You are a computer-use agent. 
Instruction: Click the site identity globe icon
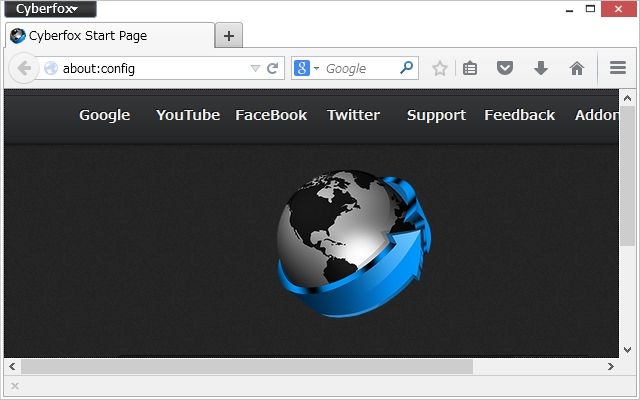[51, 68]
